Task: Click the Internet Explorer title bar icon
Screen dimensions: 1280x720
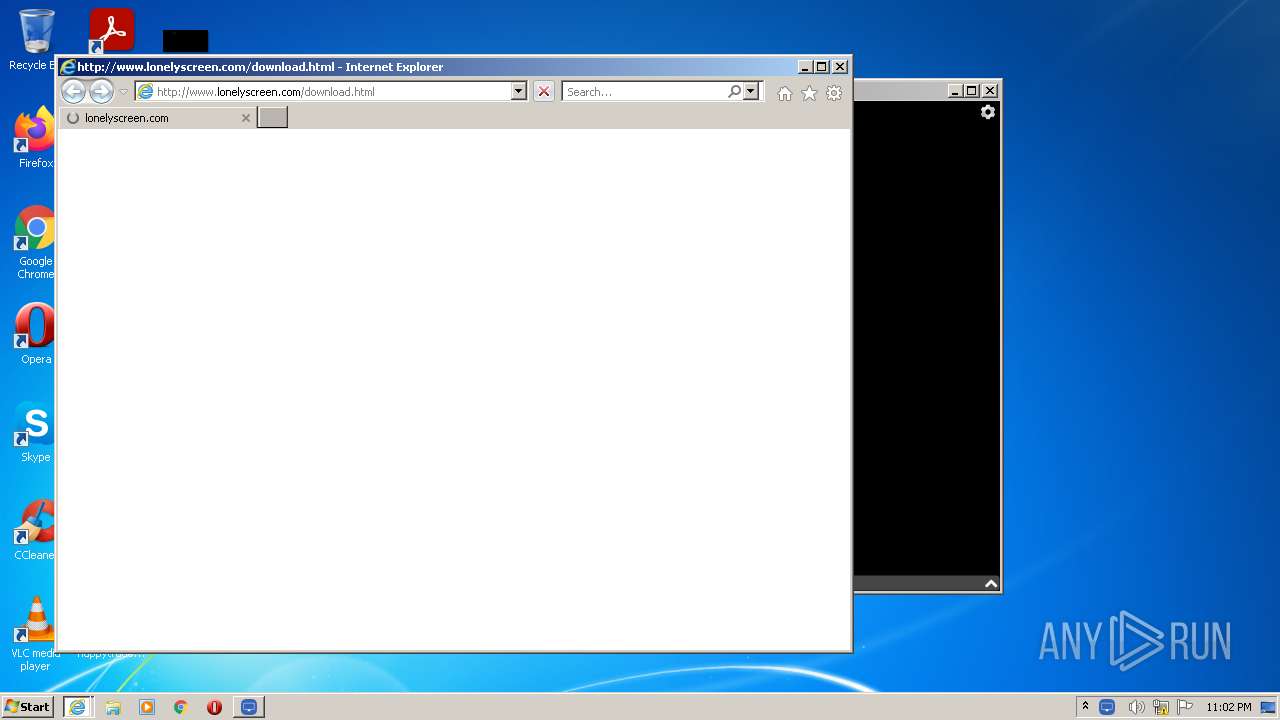Action: pos(68,67)
